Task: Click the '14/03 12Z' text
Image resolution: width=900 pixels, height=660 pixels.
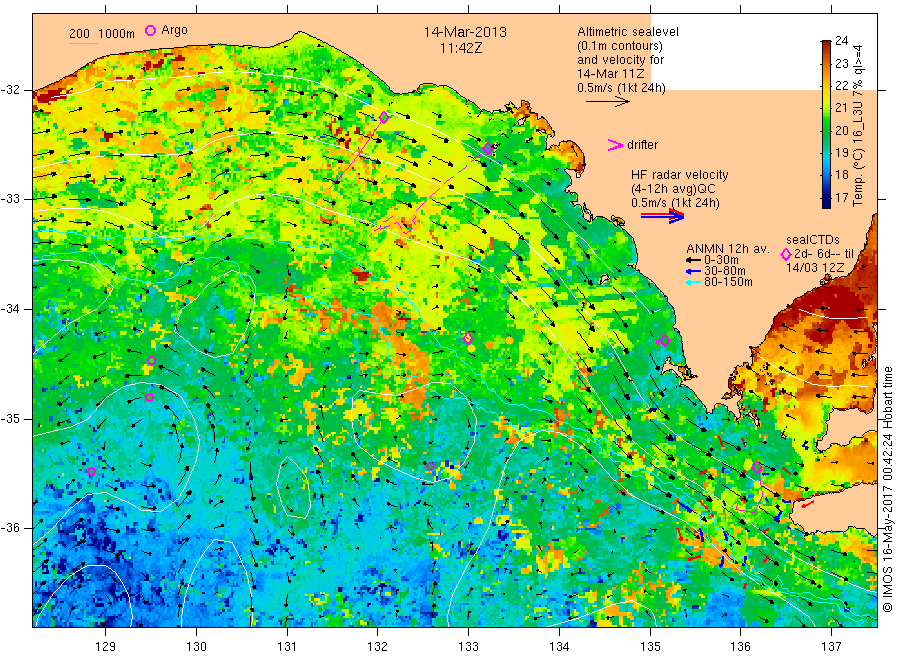Action: [815, 268]
